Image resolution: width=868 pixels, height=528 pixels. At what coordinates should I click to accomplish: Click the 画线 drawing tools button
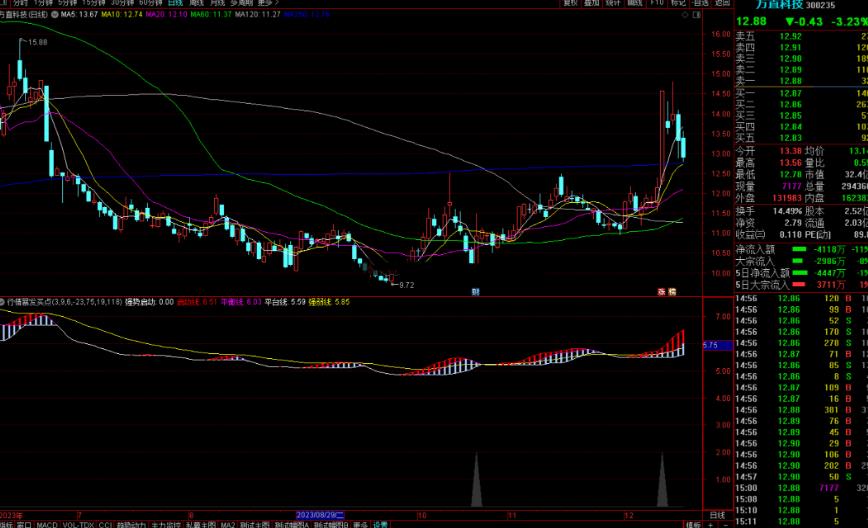[635, 3]
